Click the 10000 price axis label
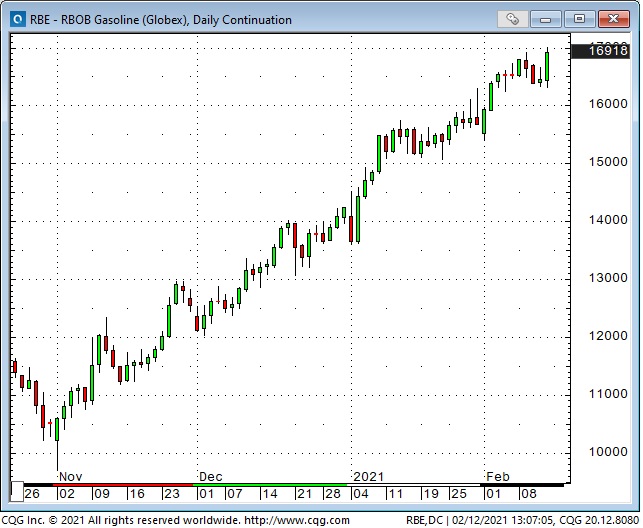This screenshot has height=528, width=643. (608, 452)
